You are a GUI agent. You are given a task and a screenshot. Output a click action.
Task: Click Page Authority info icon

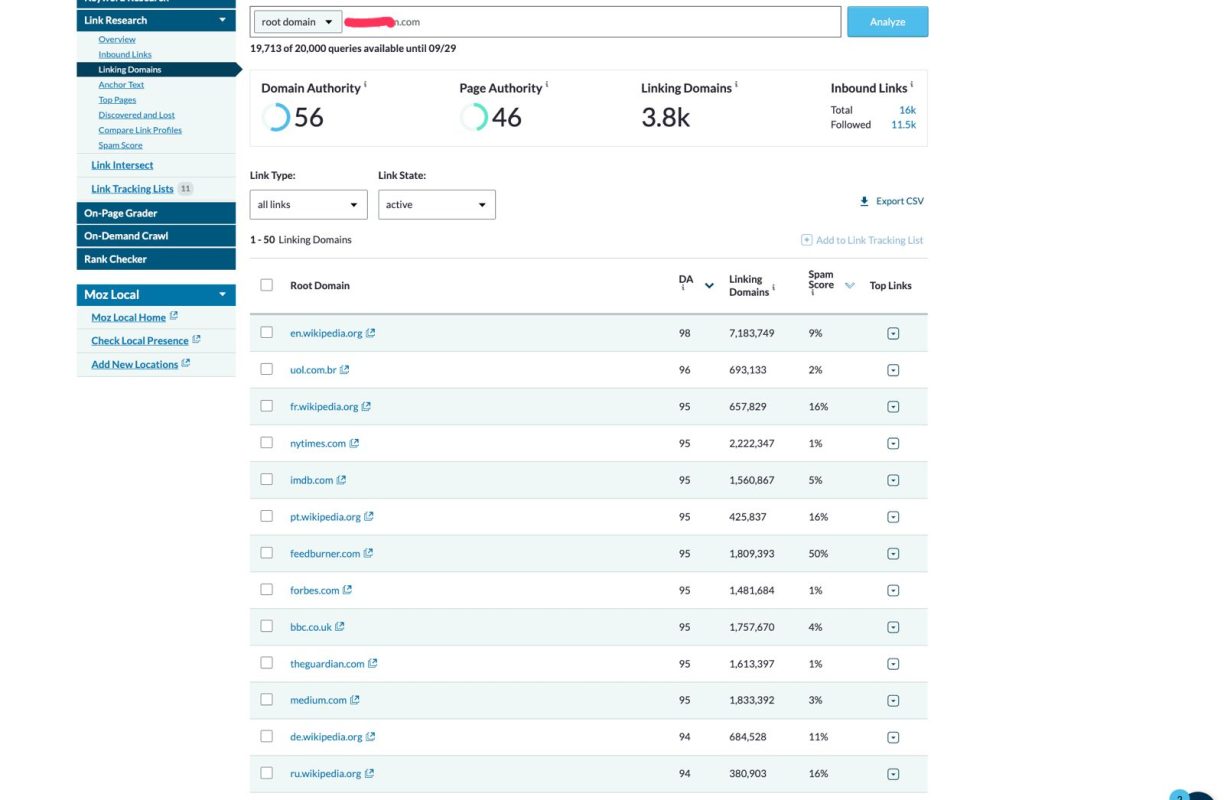(x=547, y=85)
